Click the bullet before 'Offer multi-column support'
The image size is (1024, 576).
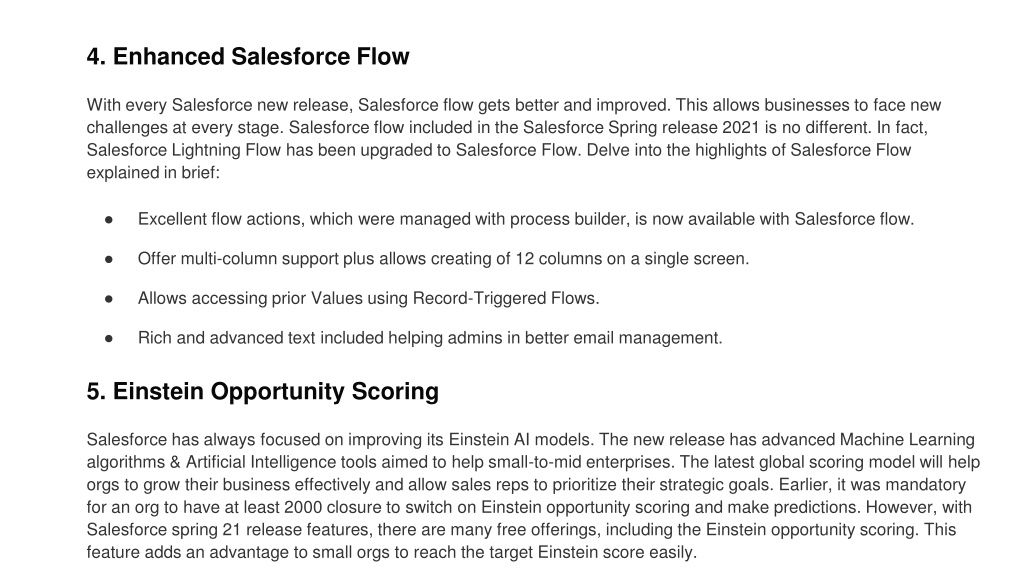point(108,260)
